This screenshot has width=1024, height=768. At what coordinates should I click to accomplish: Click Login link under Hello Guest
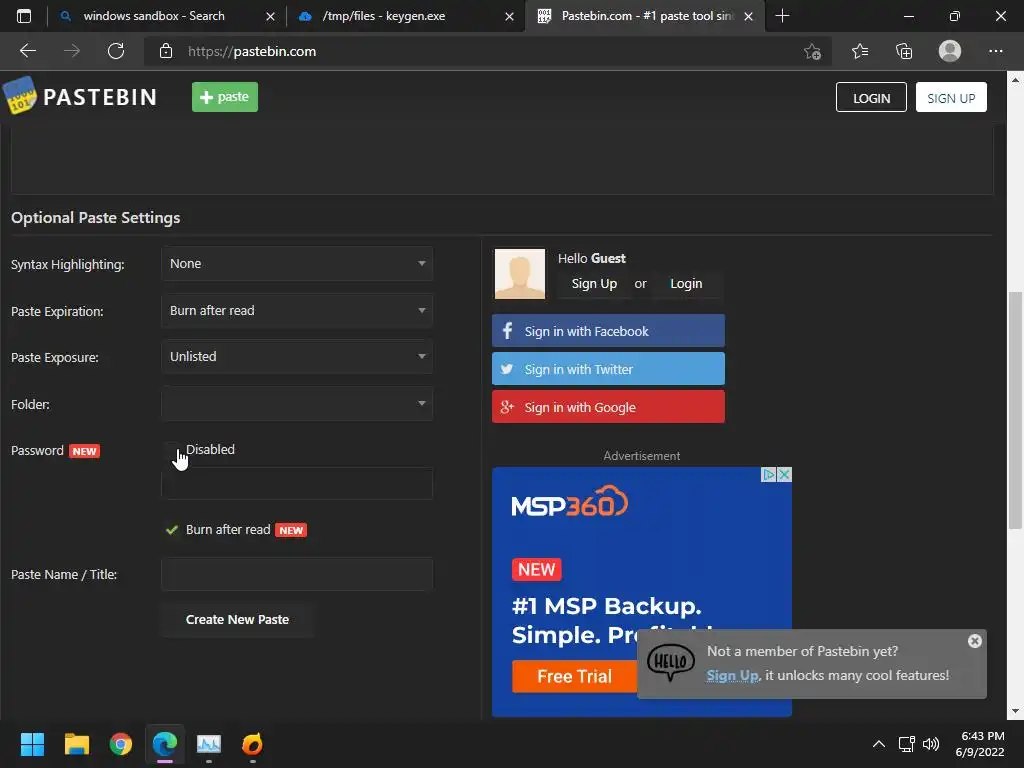point(686,284)
